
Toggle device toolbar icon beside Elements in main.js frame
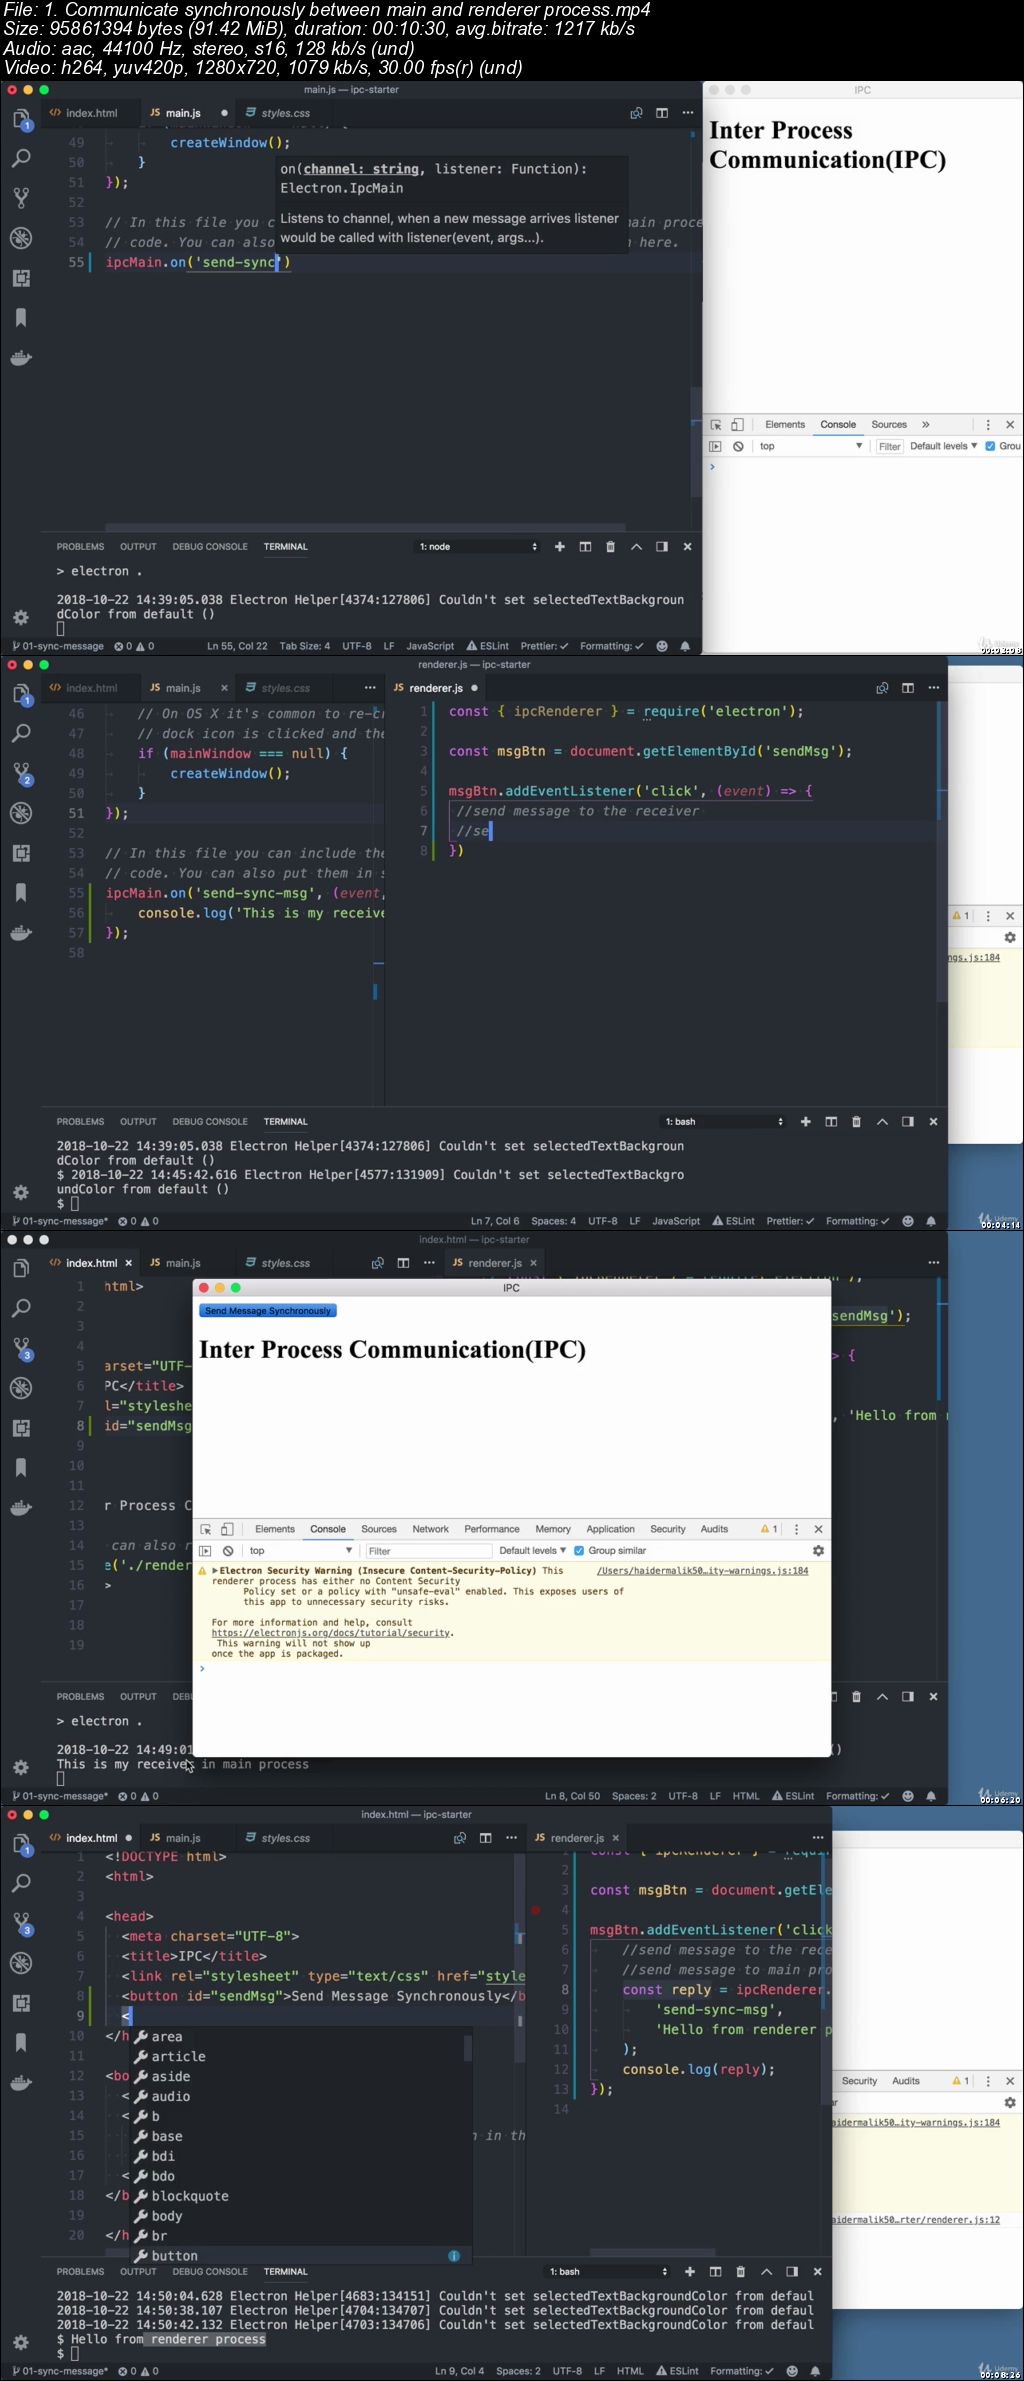tap(737, 424)
